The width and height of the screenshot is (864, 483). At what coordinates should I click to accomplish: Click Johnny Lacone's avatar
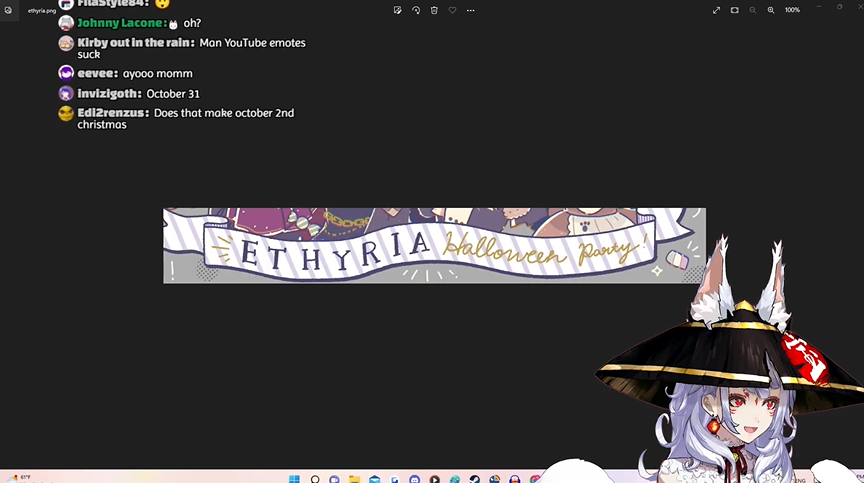(x=66, y=23)
